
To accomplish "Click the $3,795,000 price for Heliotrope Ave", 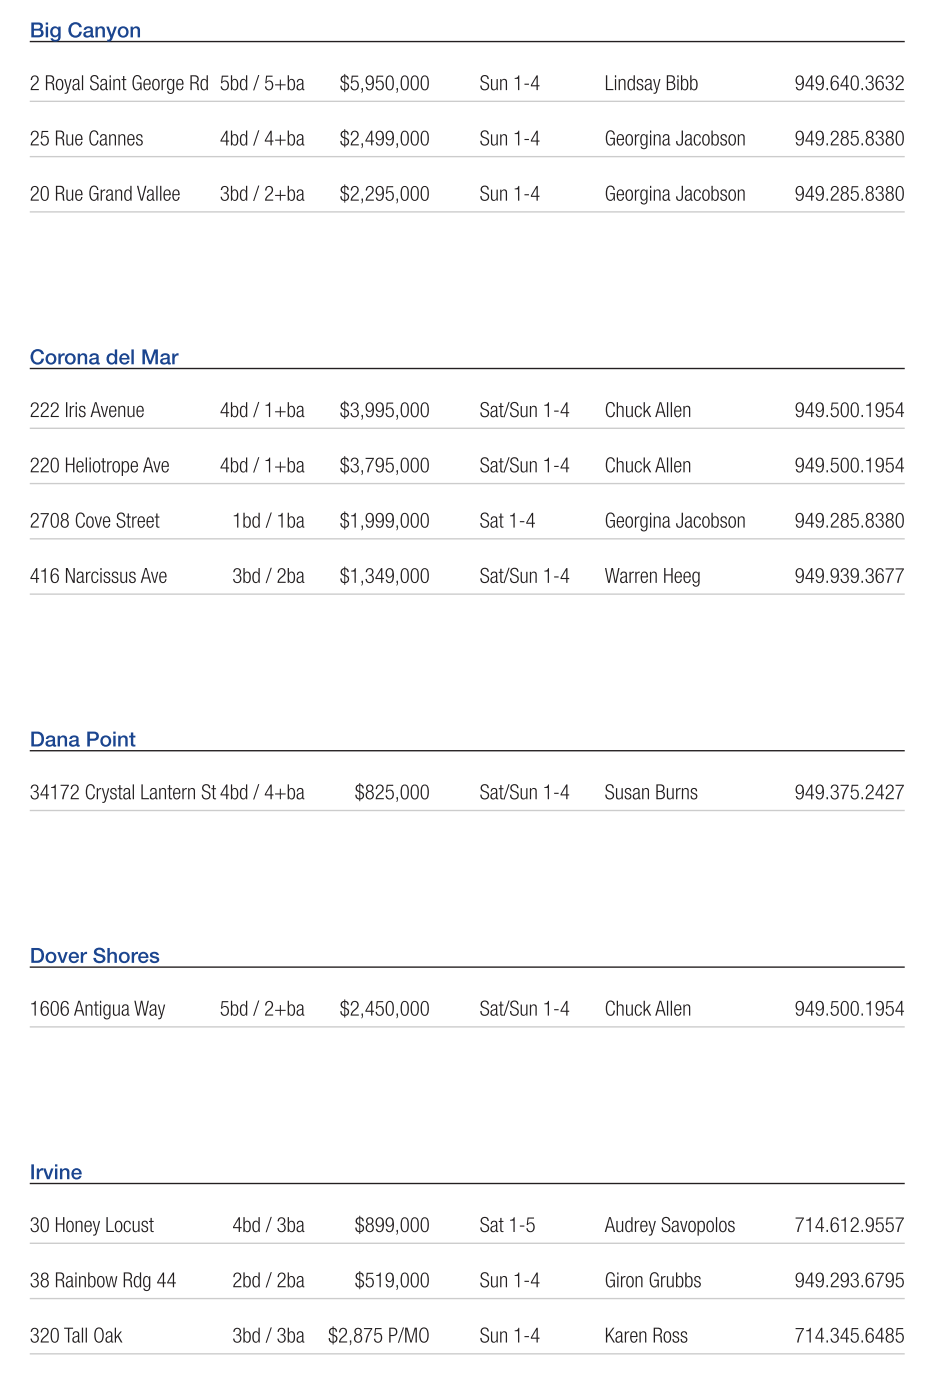I will click(x=384, y=466).
